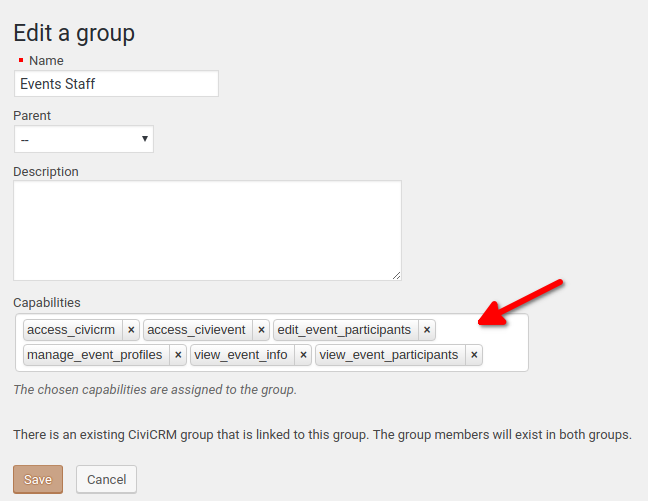648x501 pixels.
Task: Remove the manage_event_profiles capability tag
Action: point(178,355)
